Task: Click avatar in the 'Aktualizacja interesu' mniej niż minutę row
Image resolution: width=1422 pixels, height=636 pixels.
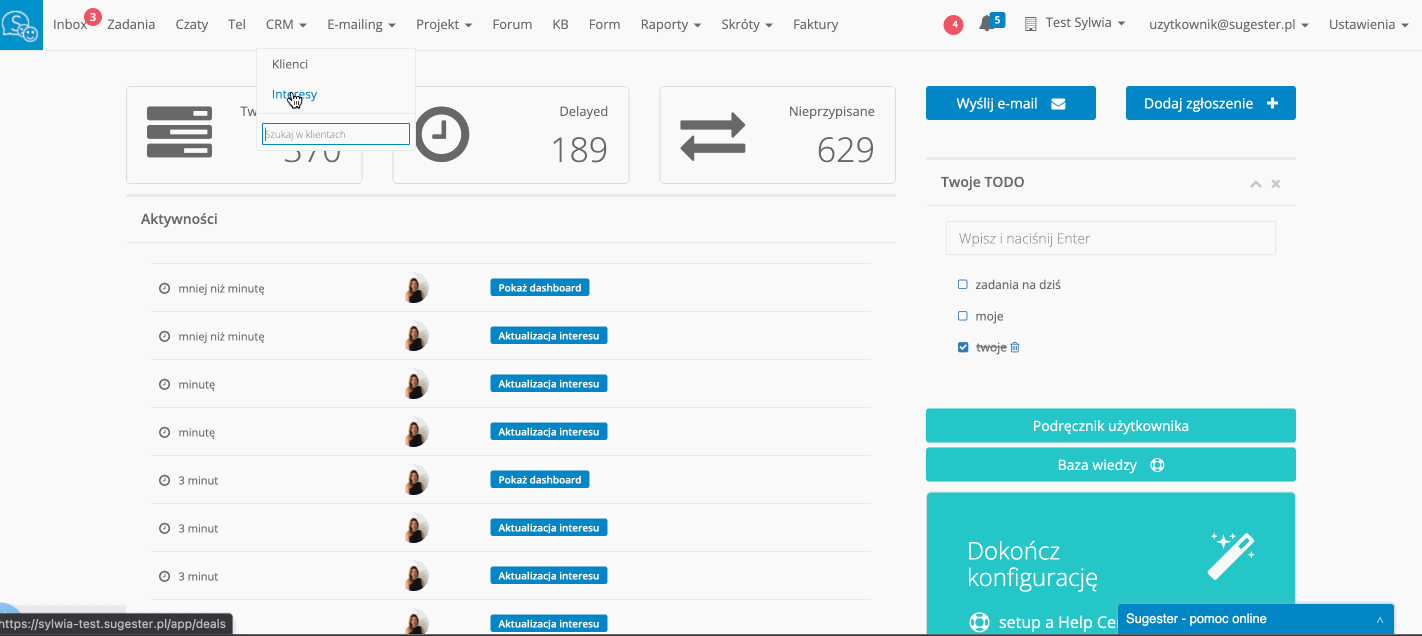Action: click(416, 336)
